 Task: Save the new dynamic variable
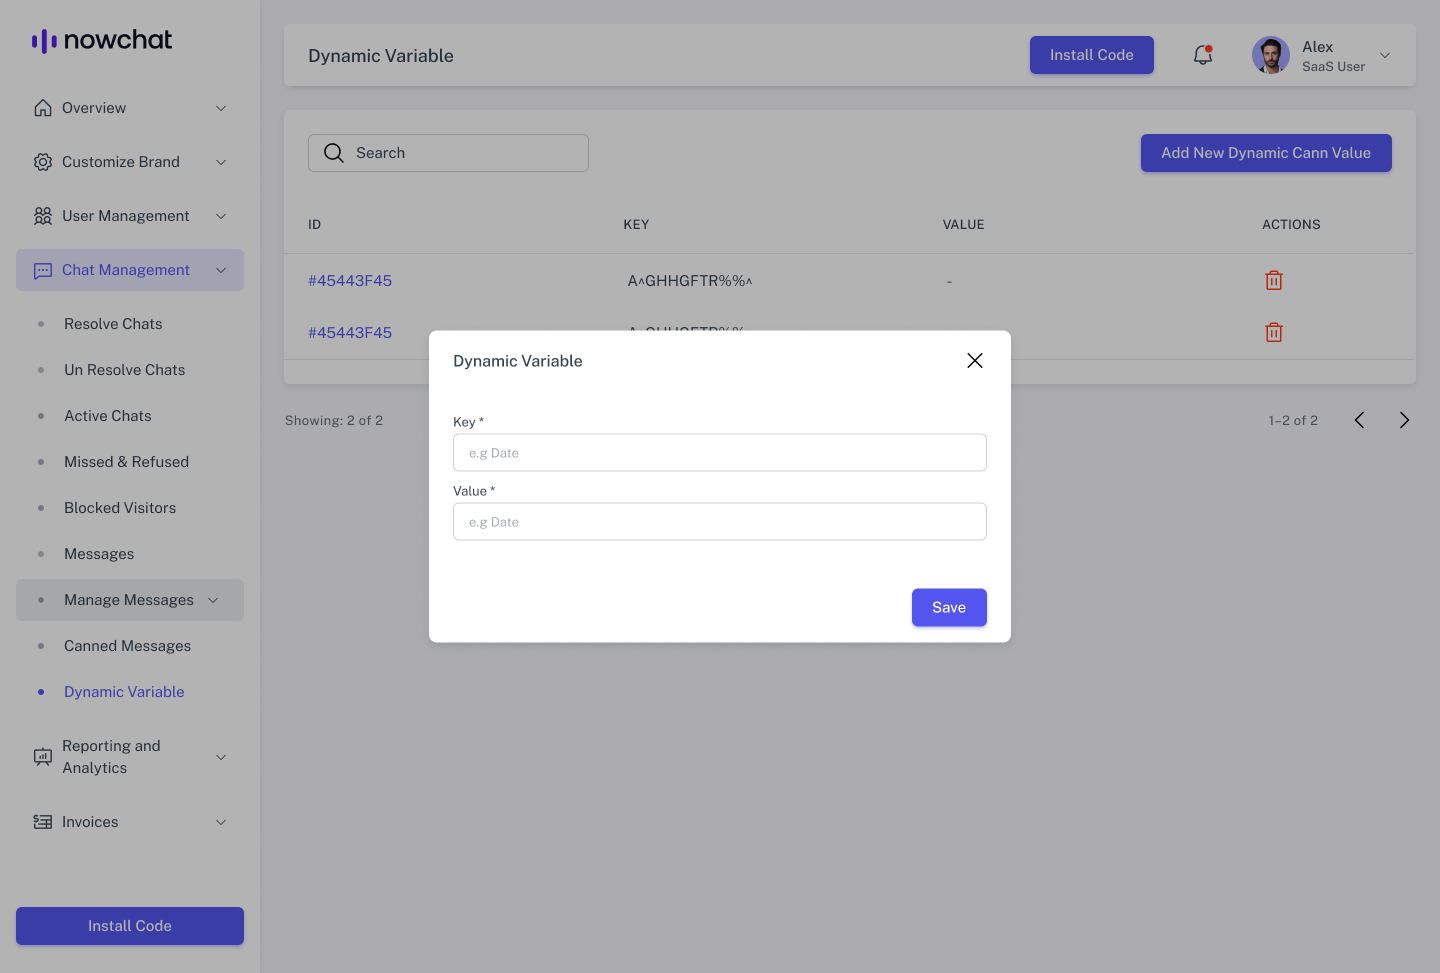[949, 607]
